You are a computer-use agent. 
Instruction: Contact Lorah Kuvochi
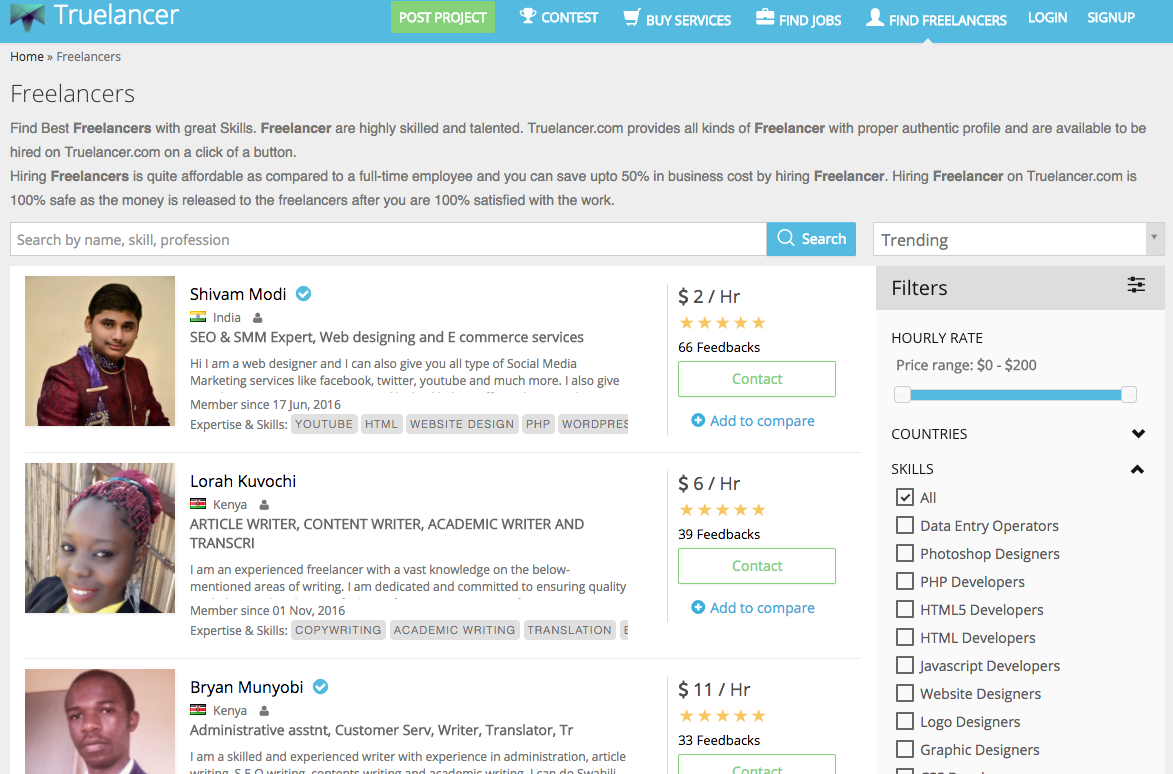tap(757, 566)
